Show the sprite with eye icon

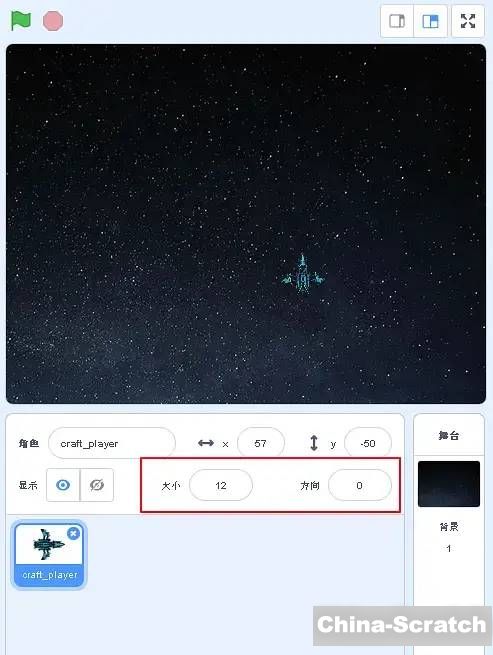click(63, 485)
